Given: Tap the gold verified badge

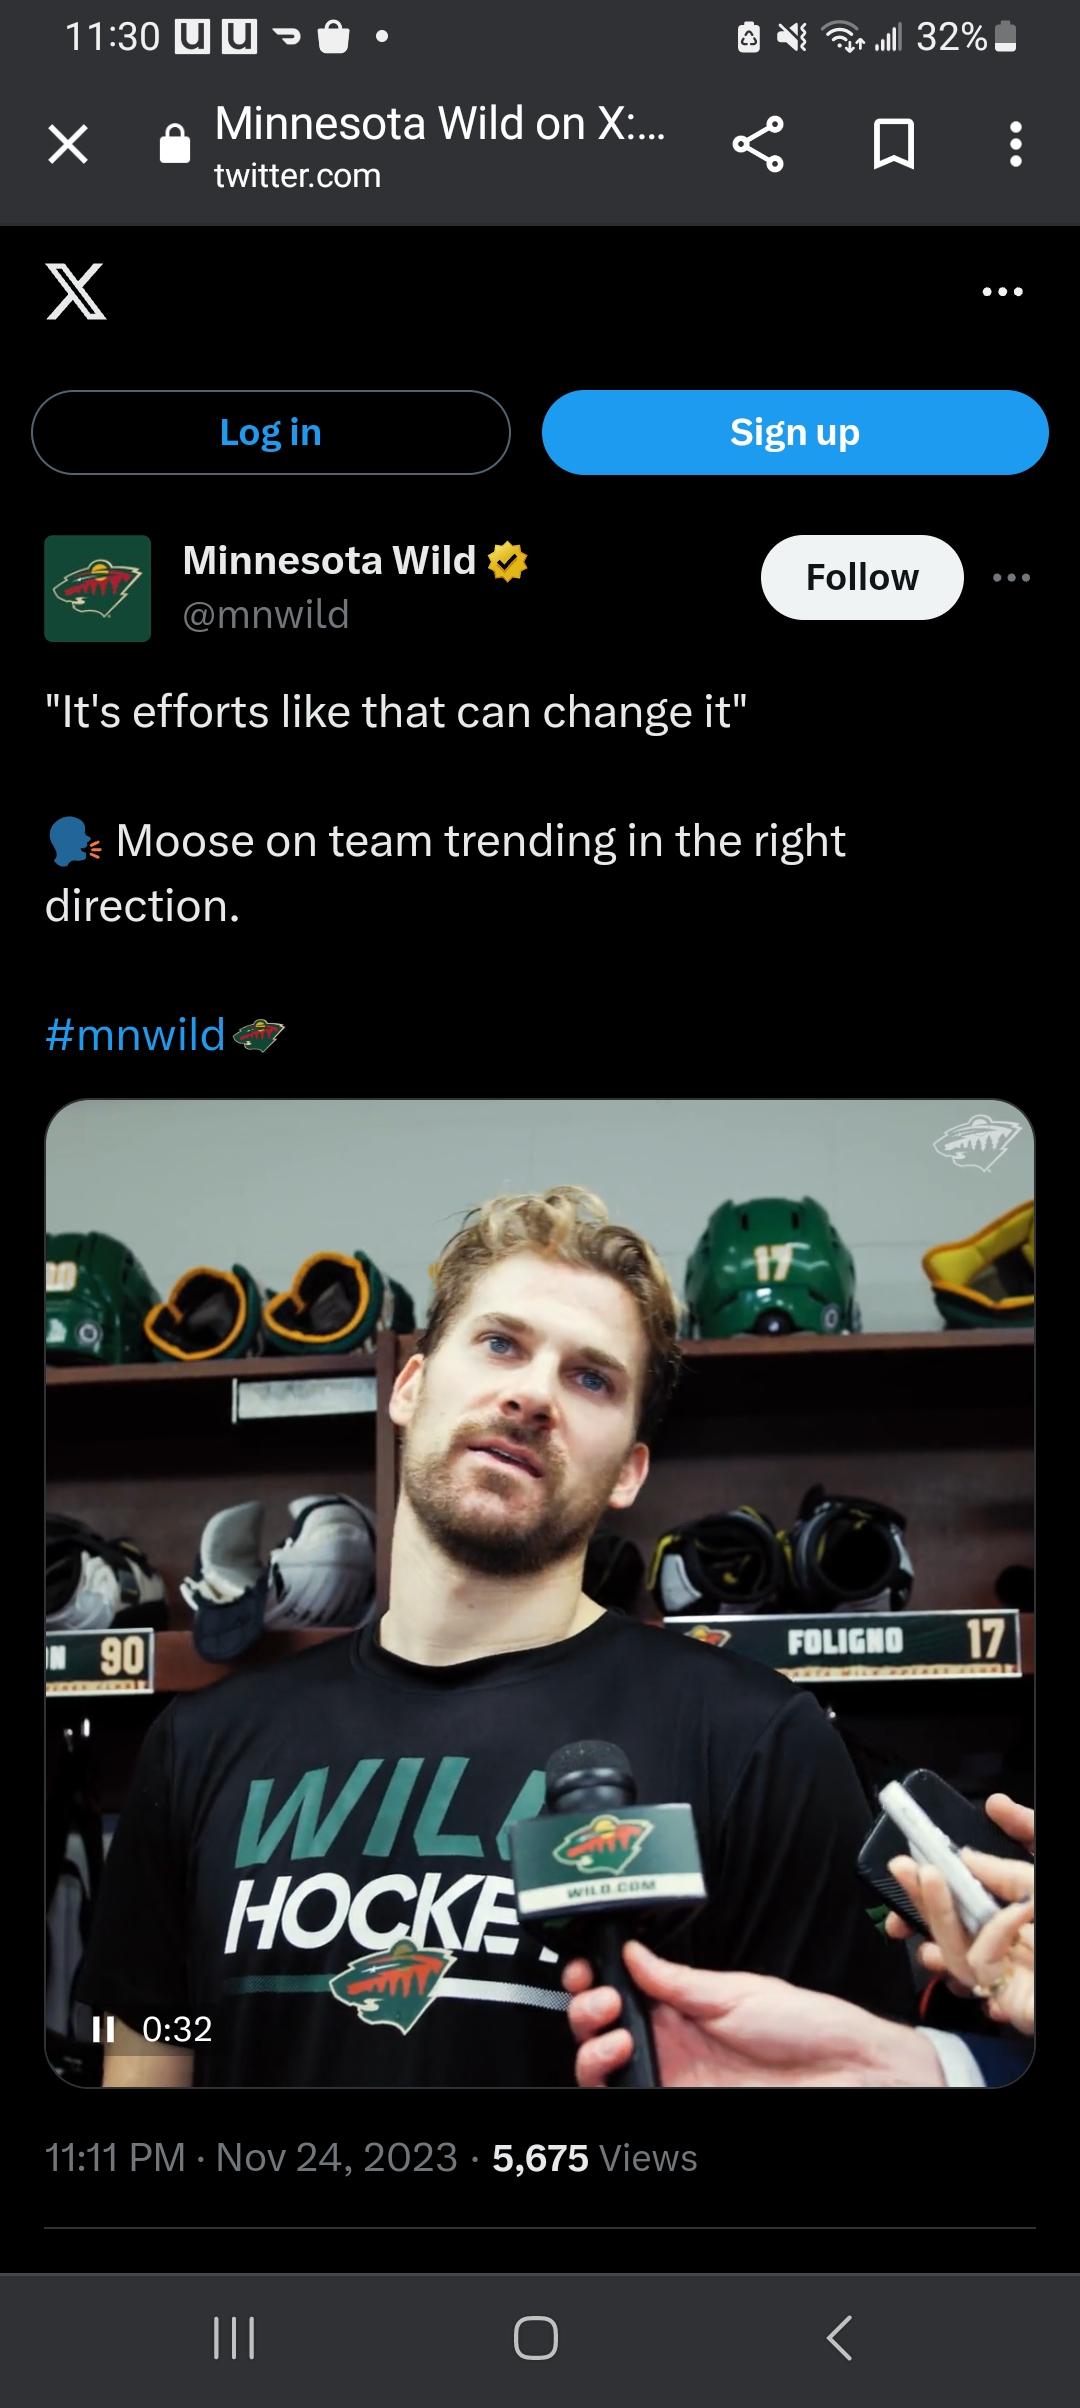Looking at the screenshot, I should pyautogui.click(x=507, y=561).
